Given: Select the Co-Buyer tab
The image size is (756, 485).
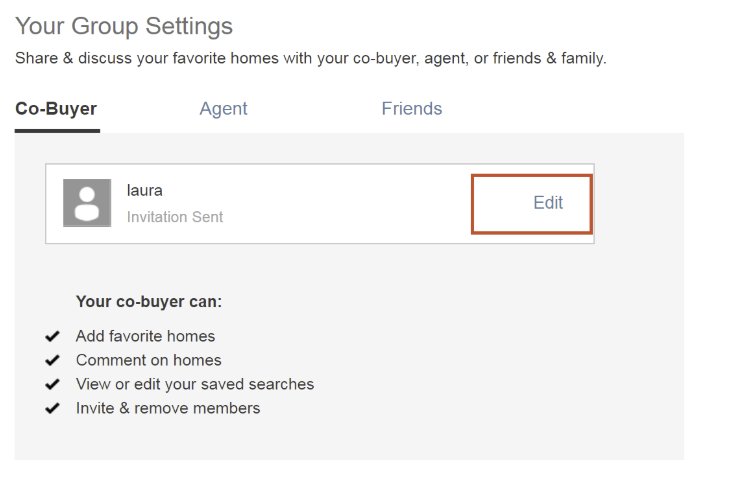Looking at the screenshot, I should [x=56, y=109].
